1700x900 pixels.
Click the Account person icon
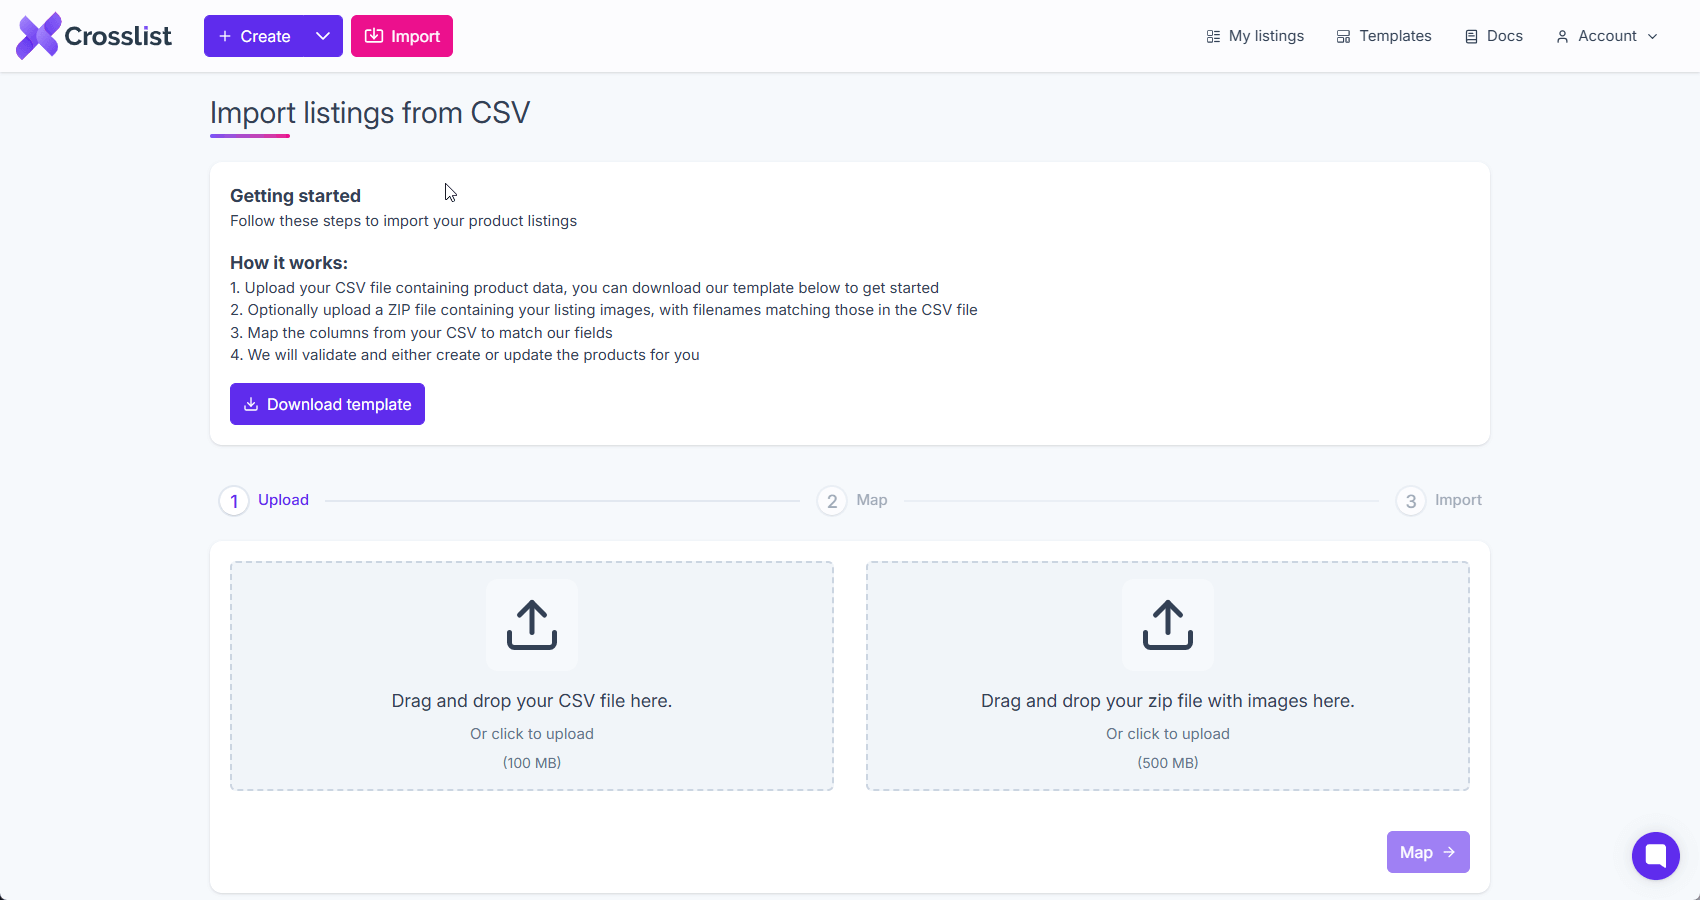[1562, 36]
